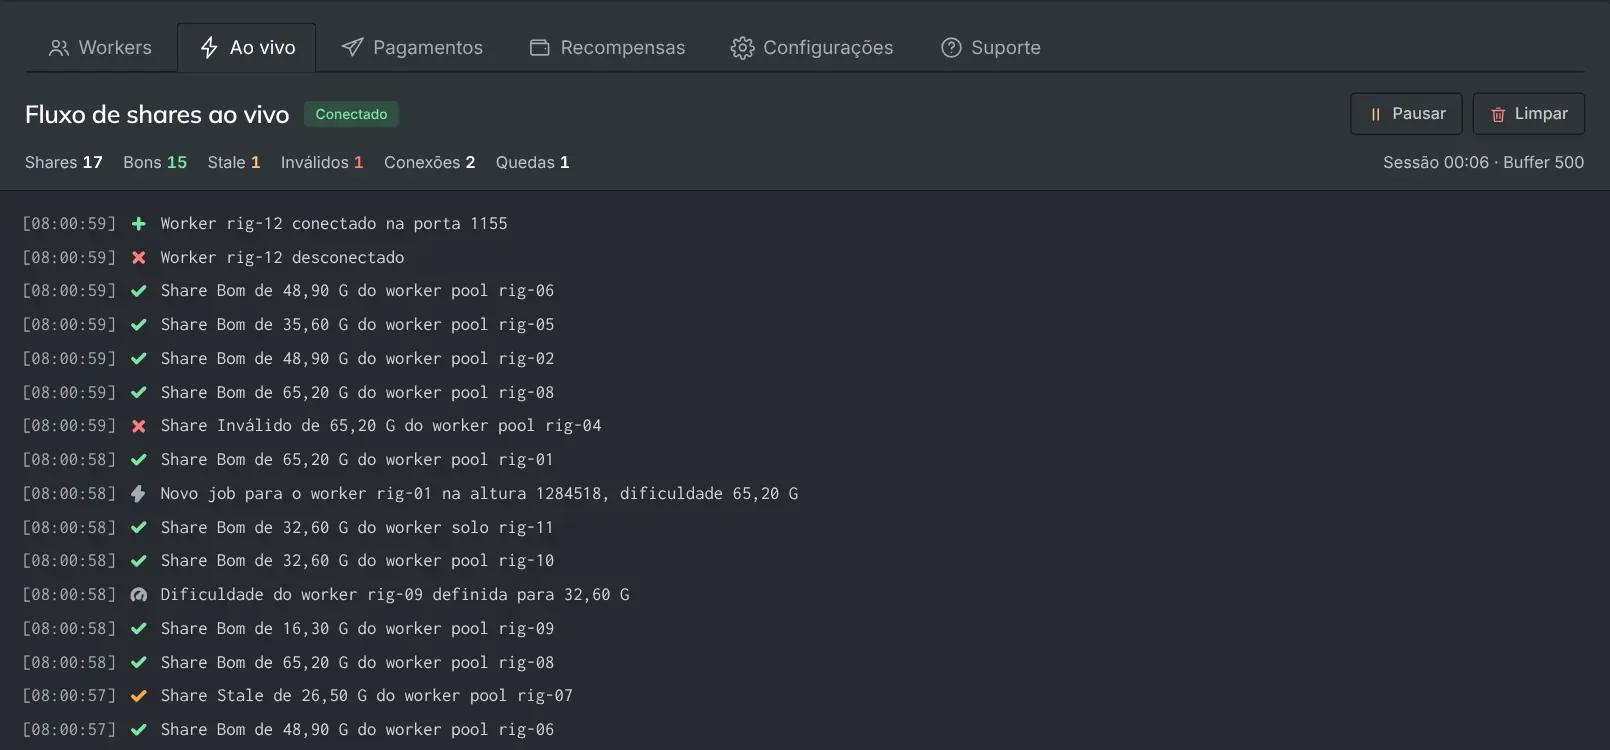Open the Workers tab
This screenshot has height=750, width=1610.
[100, 48]
